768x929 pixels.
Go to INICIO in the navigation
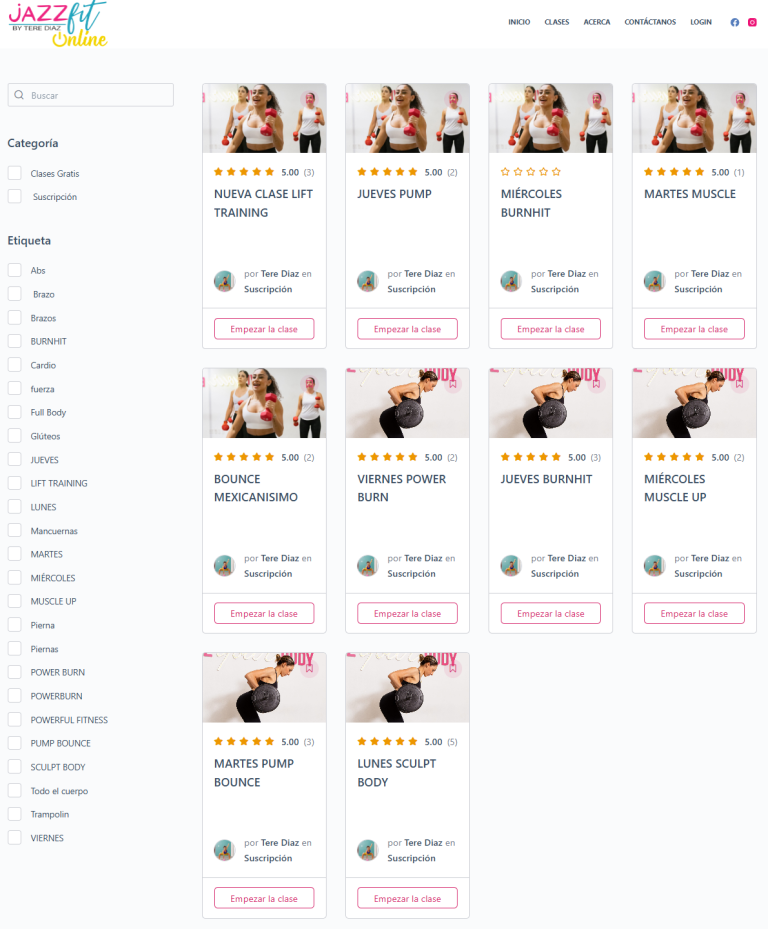pyautogui.click(x=519, y=22)
